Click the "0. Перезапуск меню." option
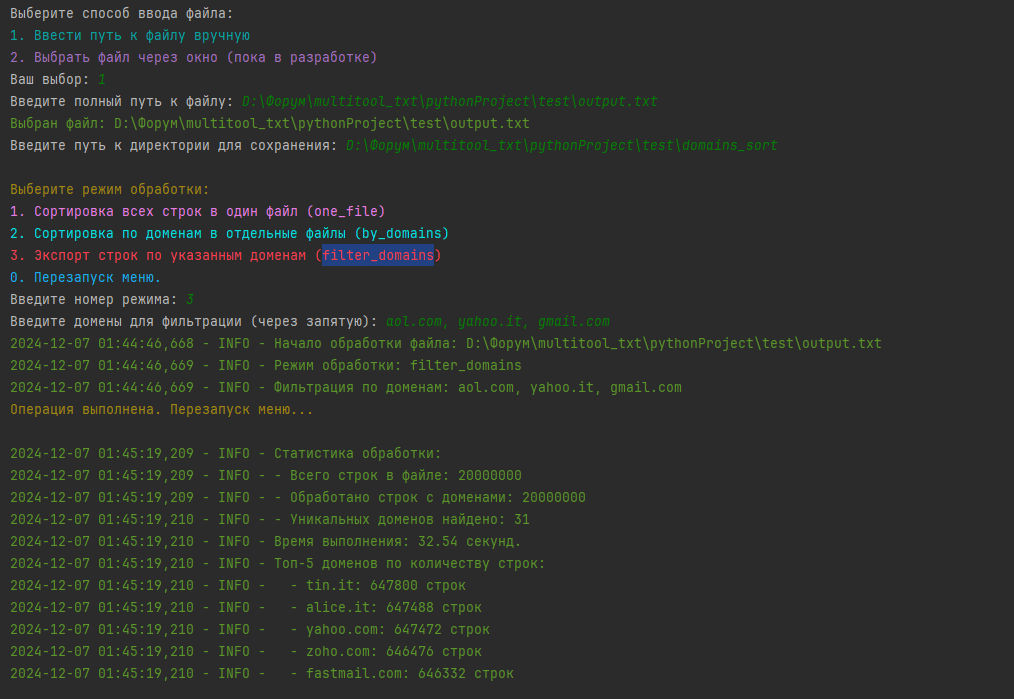This screenshot has height=699, width=1014. tap(86, 277)
